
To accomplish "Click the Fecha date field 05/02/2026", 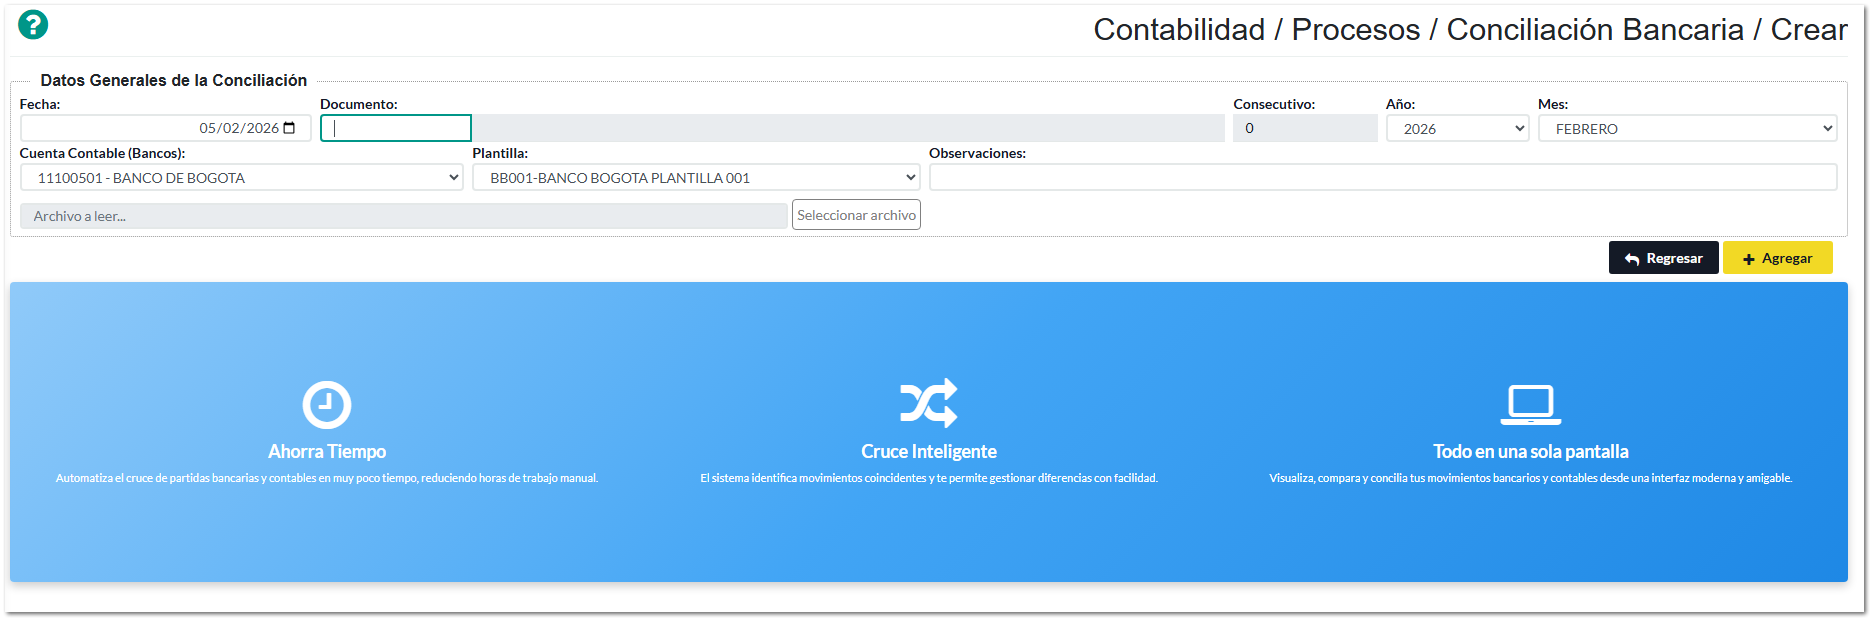I will [x=165, y=128].
